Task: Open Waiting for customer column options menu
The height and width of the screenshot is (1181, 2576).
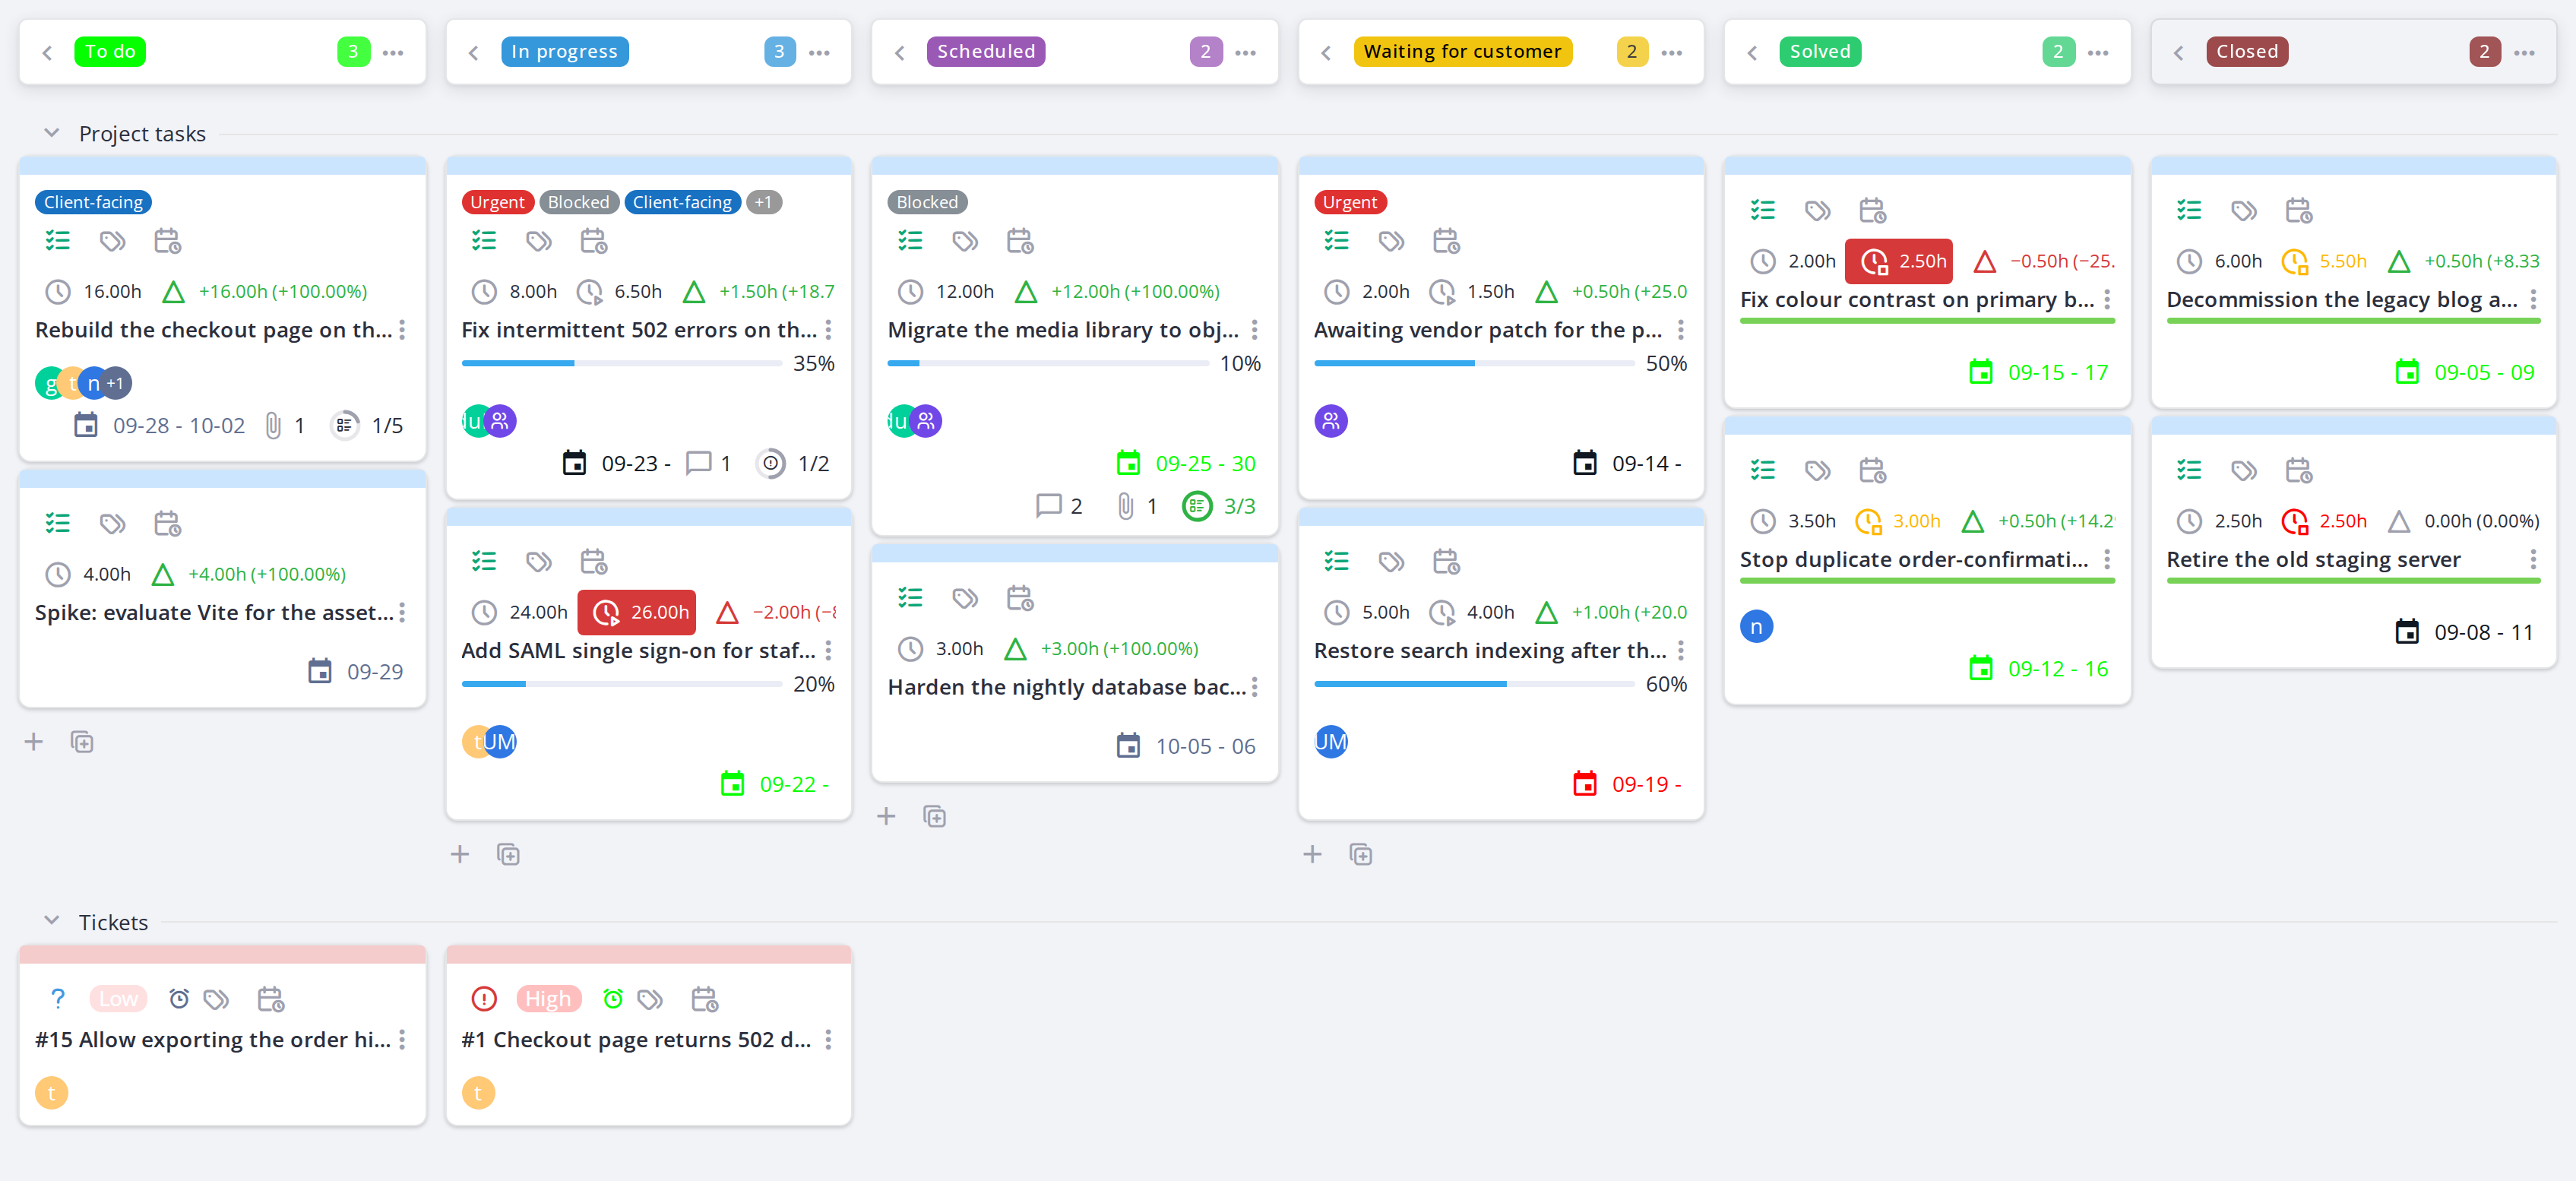Action: 1671,52
